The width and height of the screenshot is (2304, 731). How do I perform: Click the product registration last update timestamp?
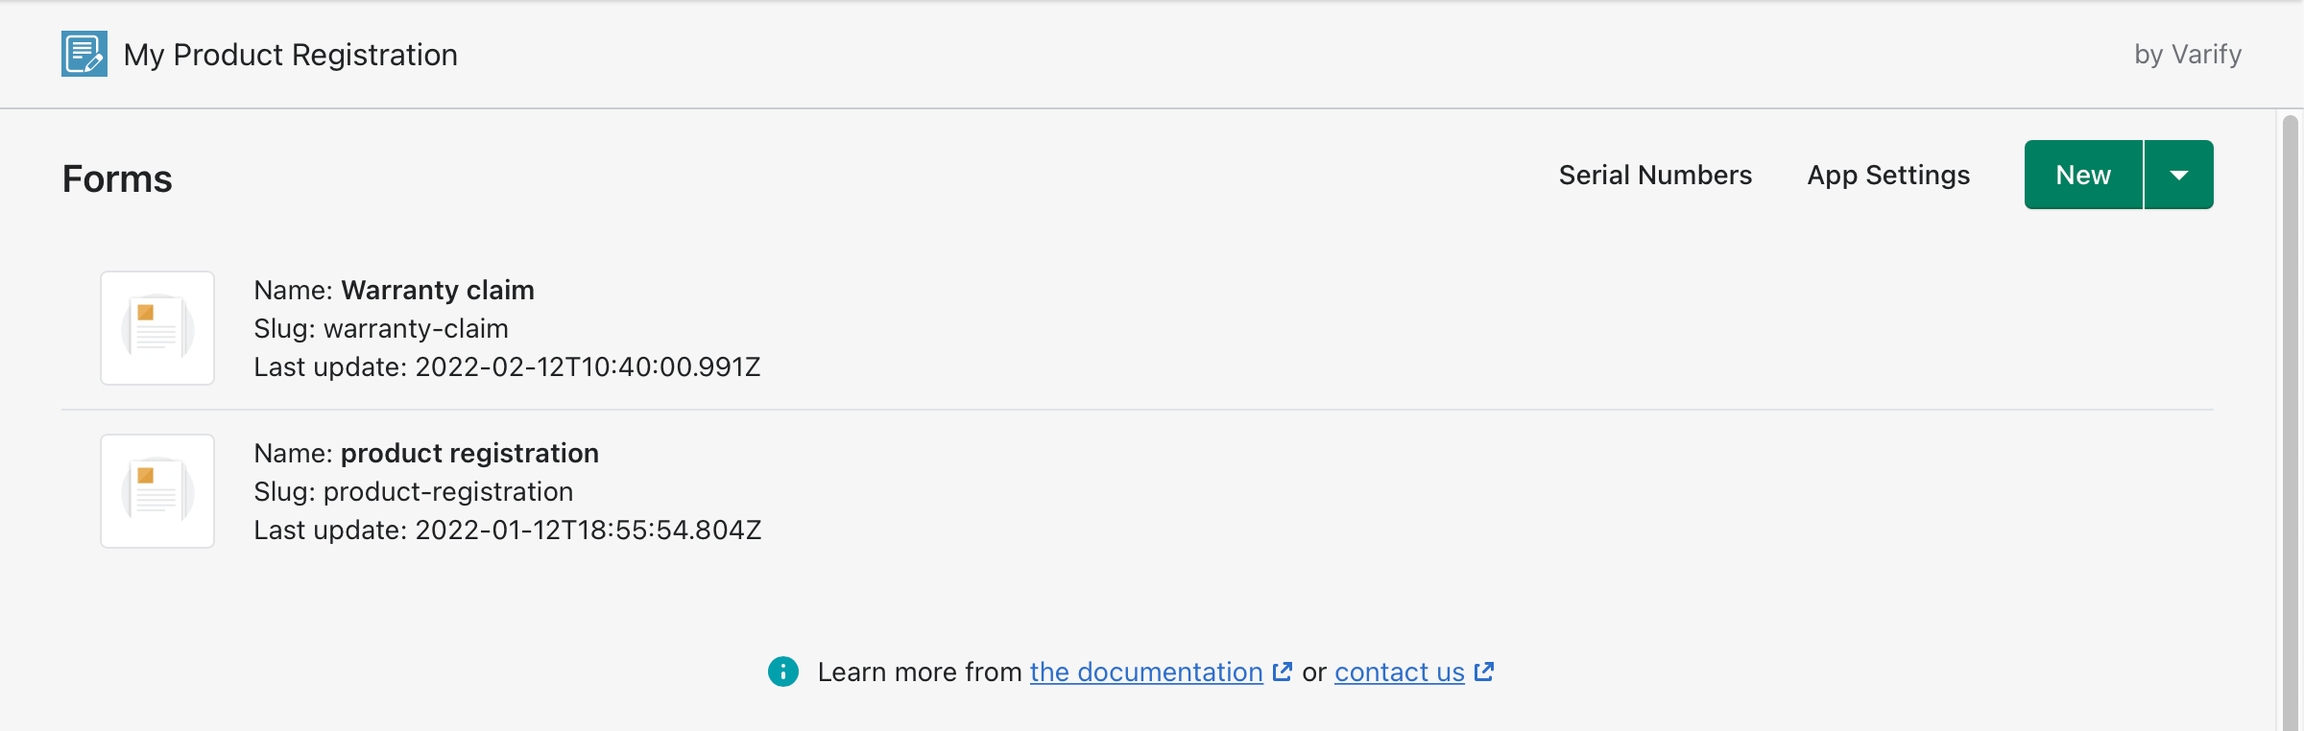[587, 530]
